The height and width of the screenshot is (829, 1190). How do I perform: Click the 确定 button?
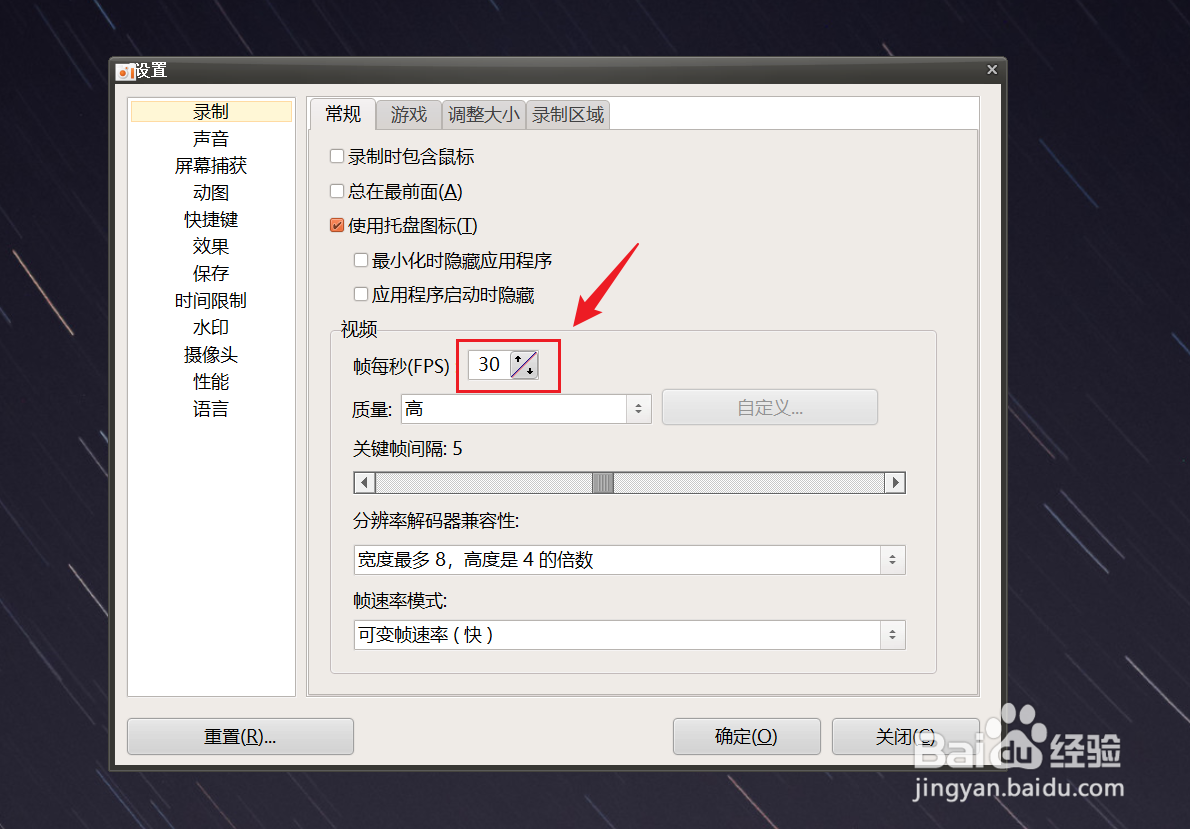click(746, 736)
